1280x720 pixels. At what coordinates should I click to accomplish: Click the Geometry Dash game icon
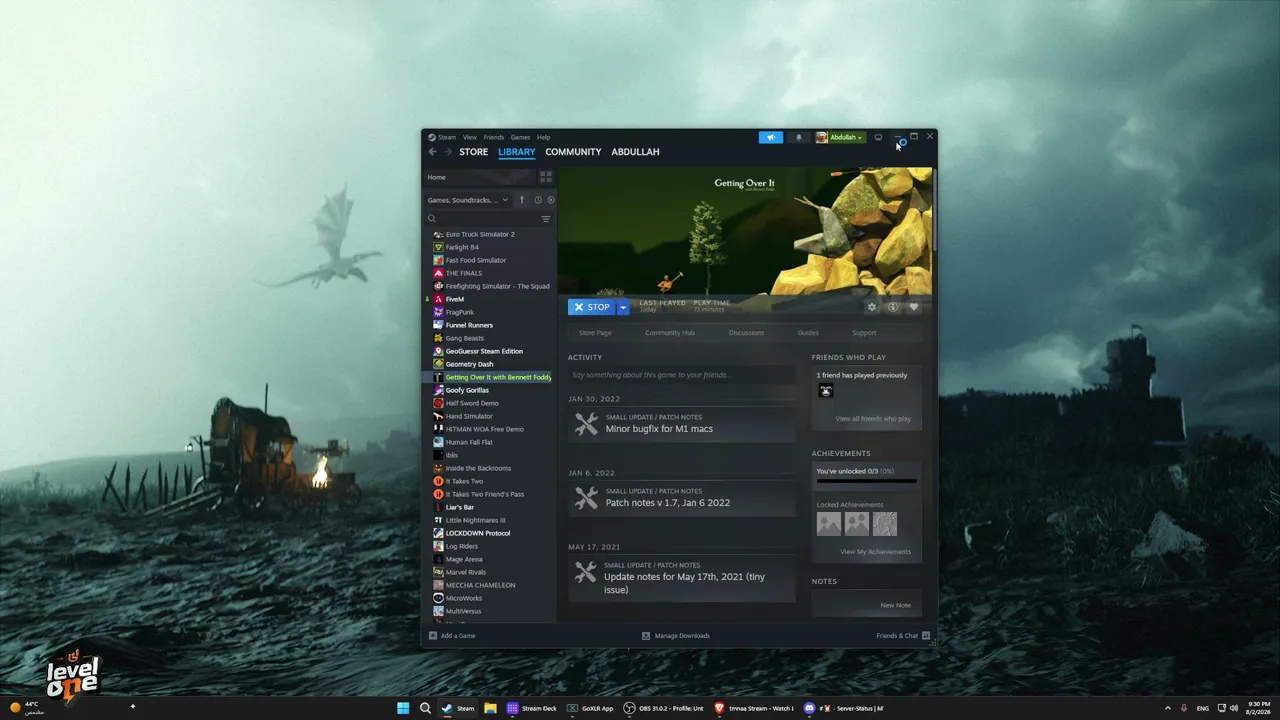pos(438,364)
